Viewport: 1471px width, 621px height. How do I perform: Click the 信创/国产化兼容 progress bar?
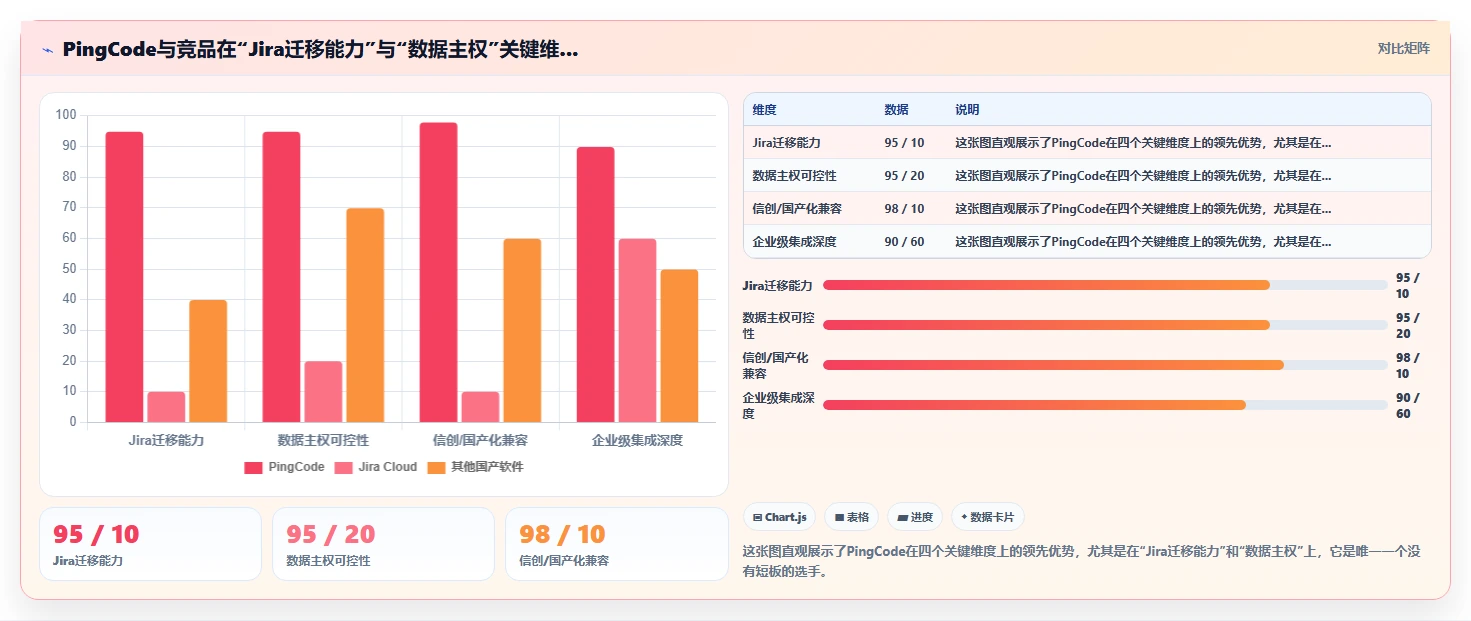pos(1105,365)
